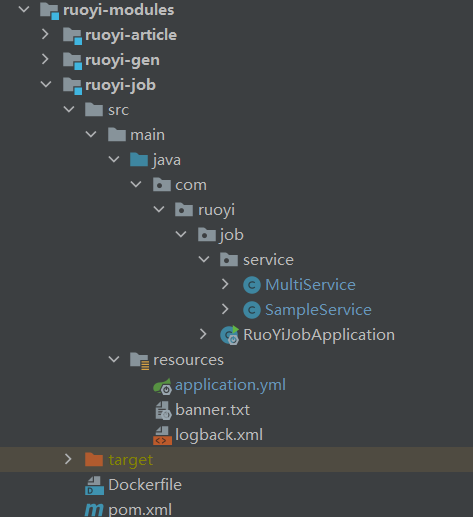Select the main folder name
This screenshot has width=473, height=517.
[x=148, y=135]
